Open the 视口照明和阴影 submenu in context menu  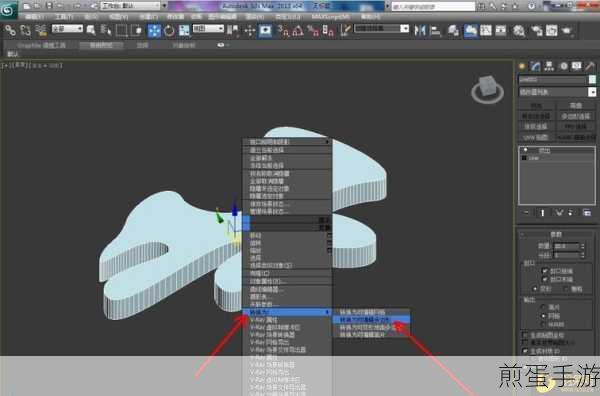click(287, 142)
